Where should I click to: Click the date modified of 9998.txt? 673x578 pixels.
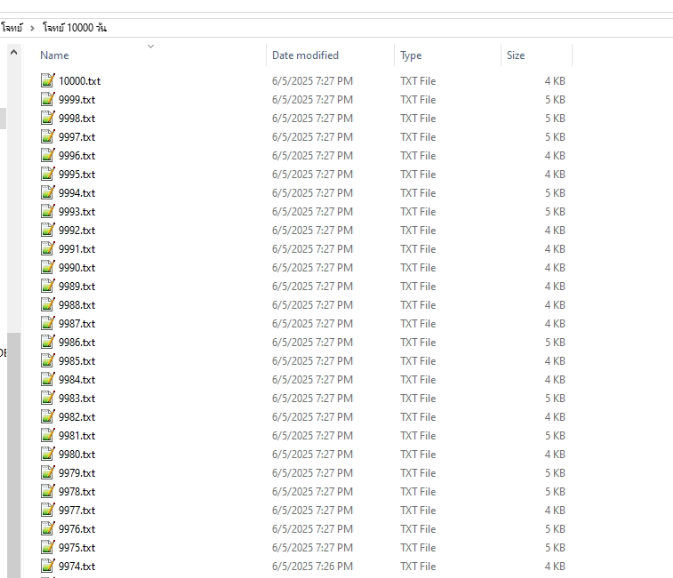[312, 118]
